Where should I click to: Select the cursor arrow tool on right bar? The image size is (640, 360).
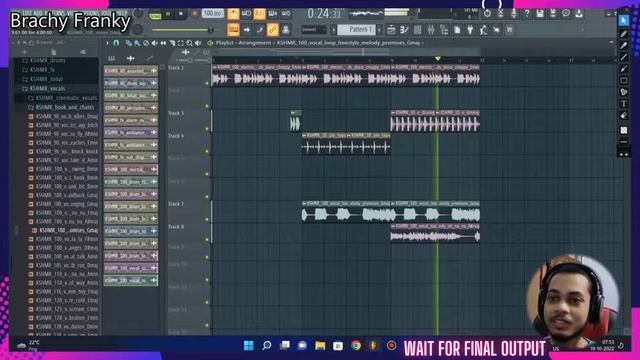pos(624,20)
